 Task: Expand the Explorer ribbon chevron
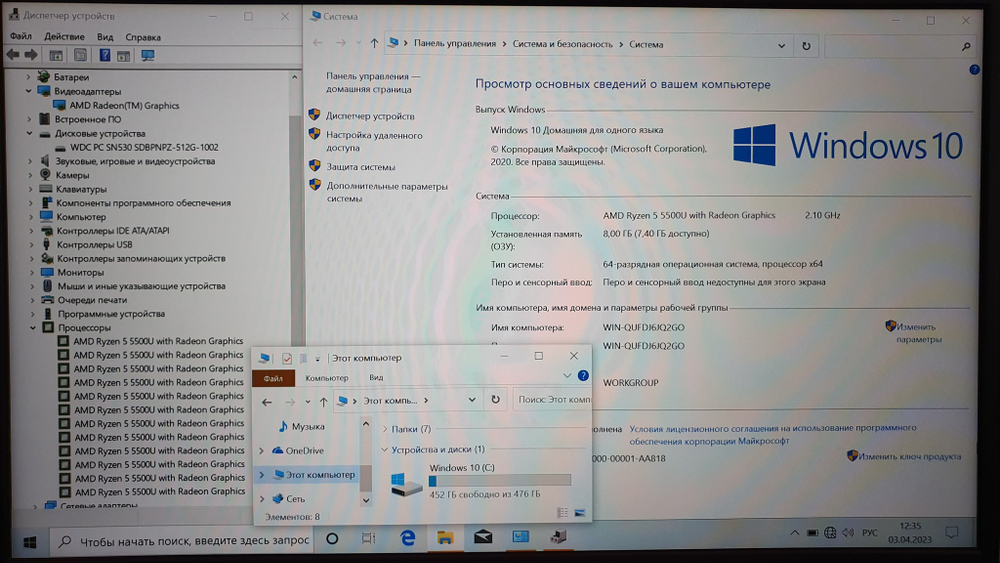[566, 375]
